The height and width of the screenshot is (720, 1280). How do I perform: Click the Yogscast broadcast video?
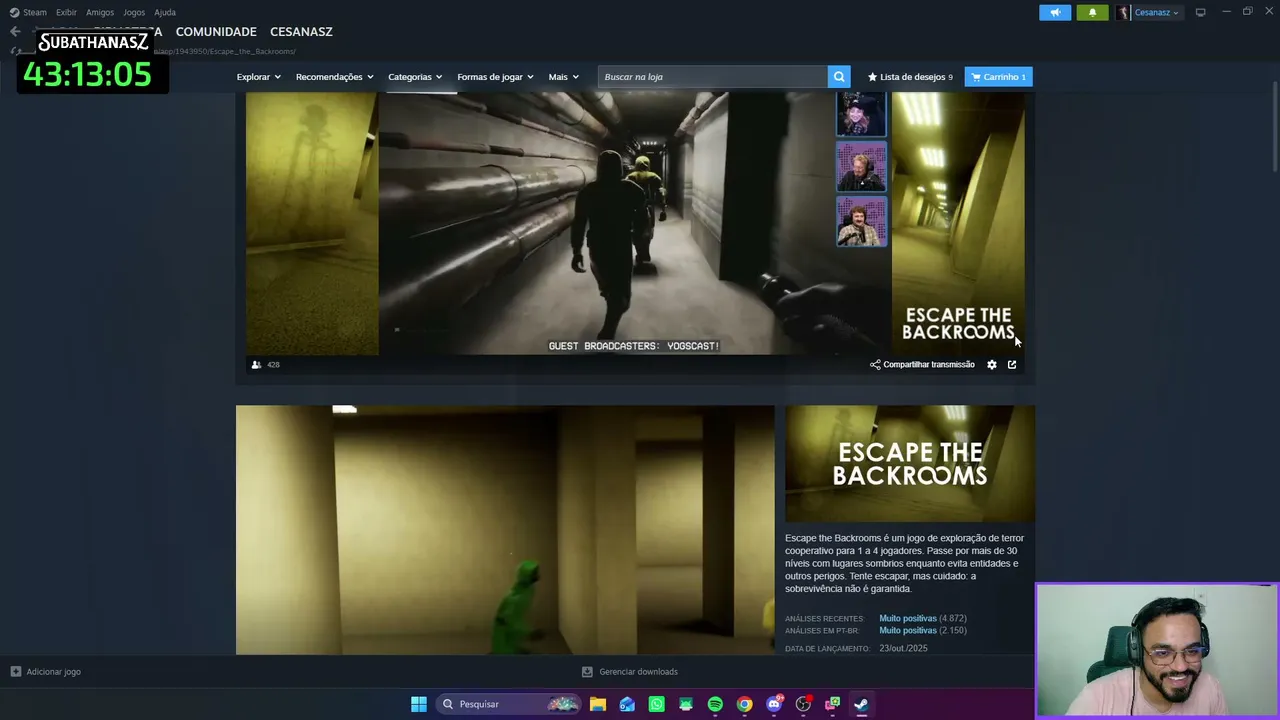(635, 223)
